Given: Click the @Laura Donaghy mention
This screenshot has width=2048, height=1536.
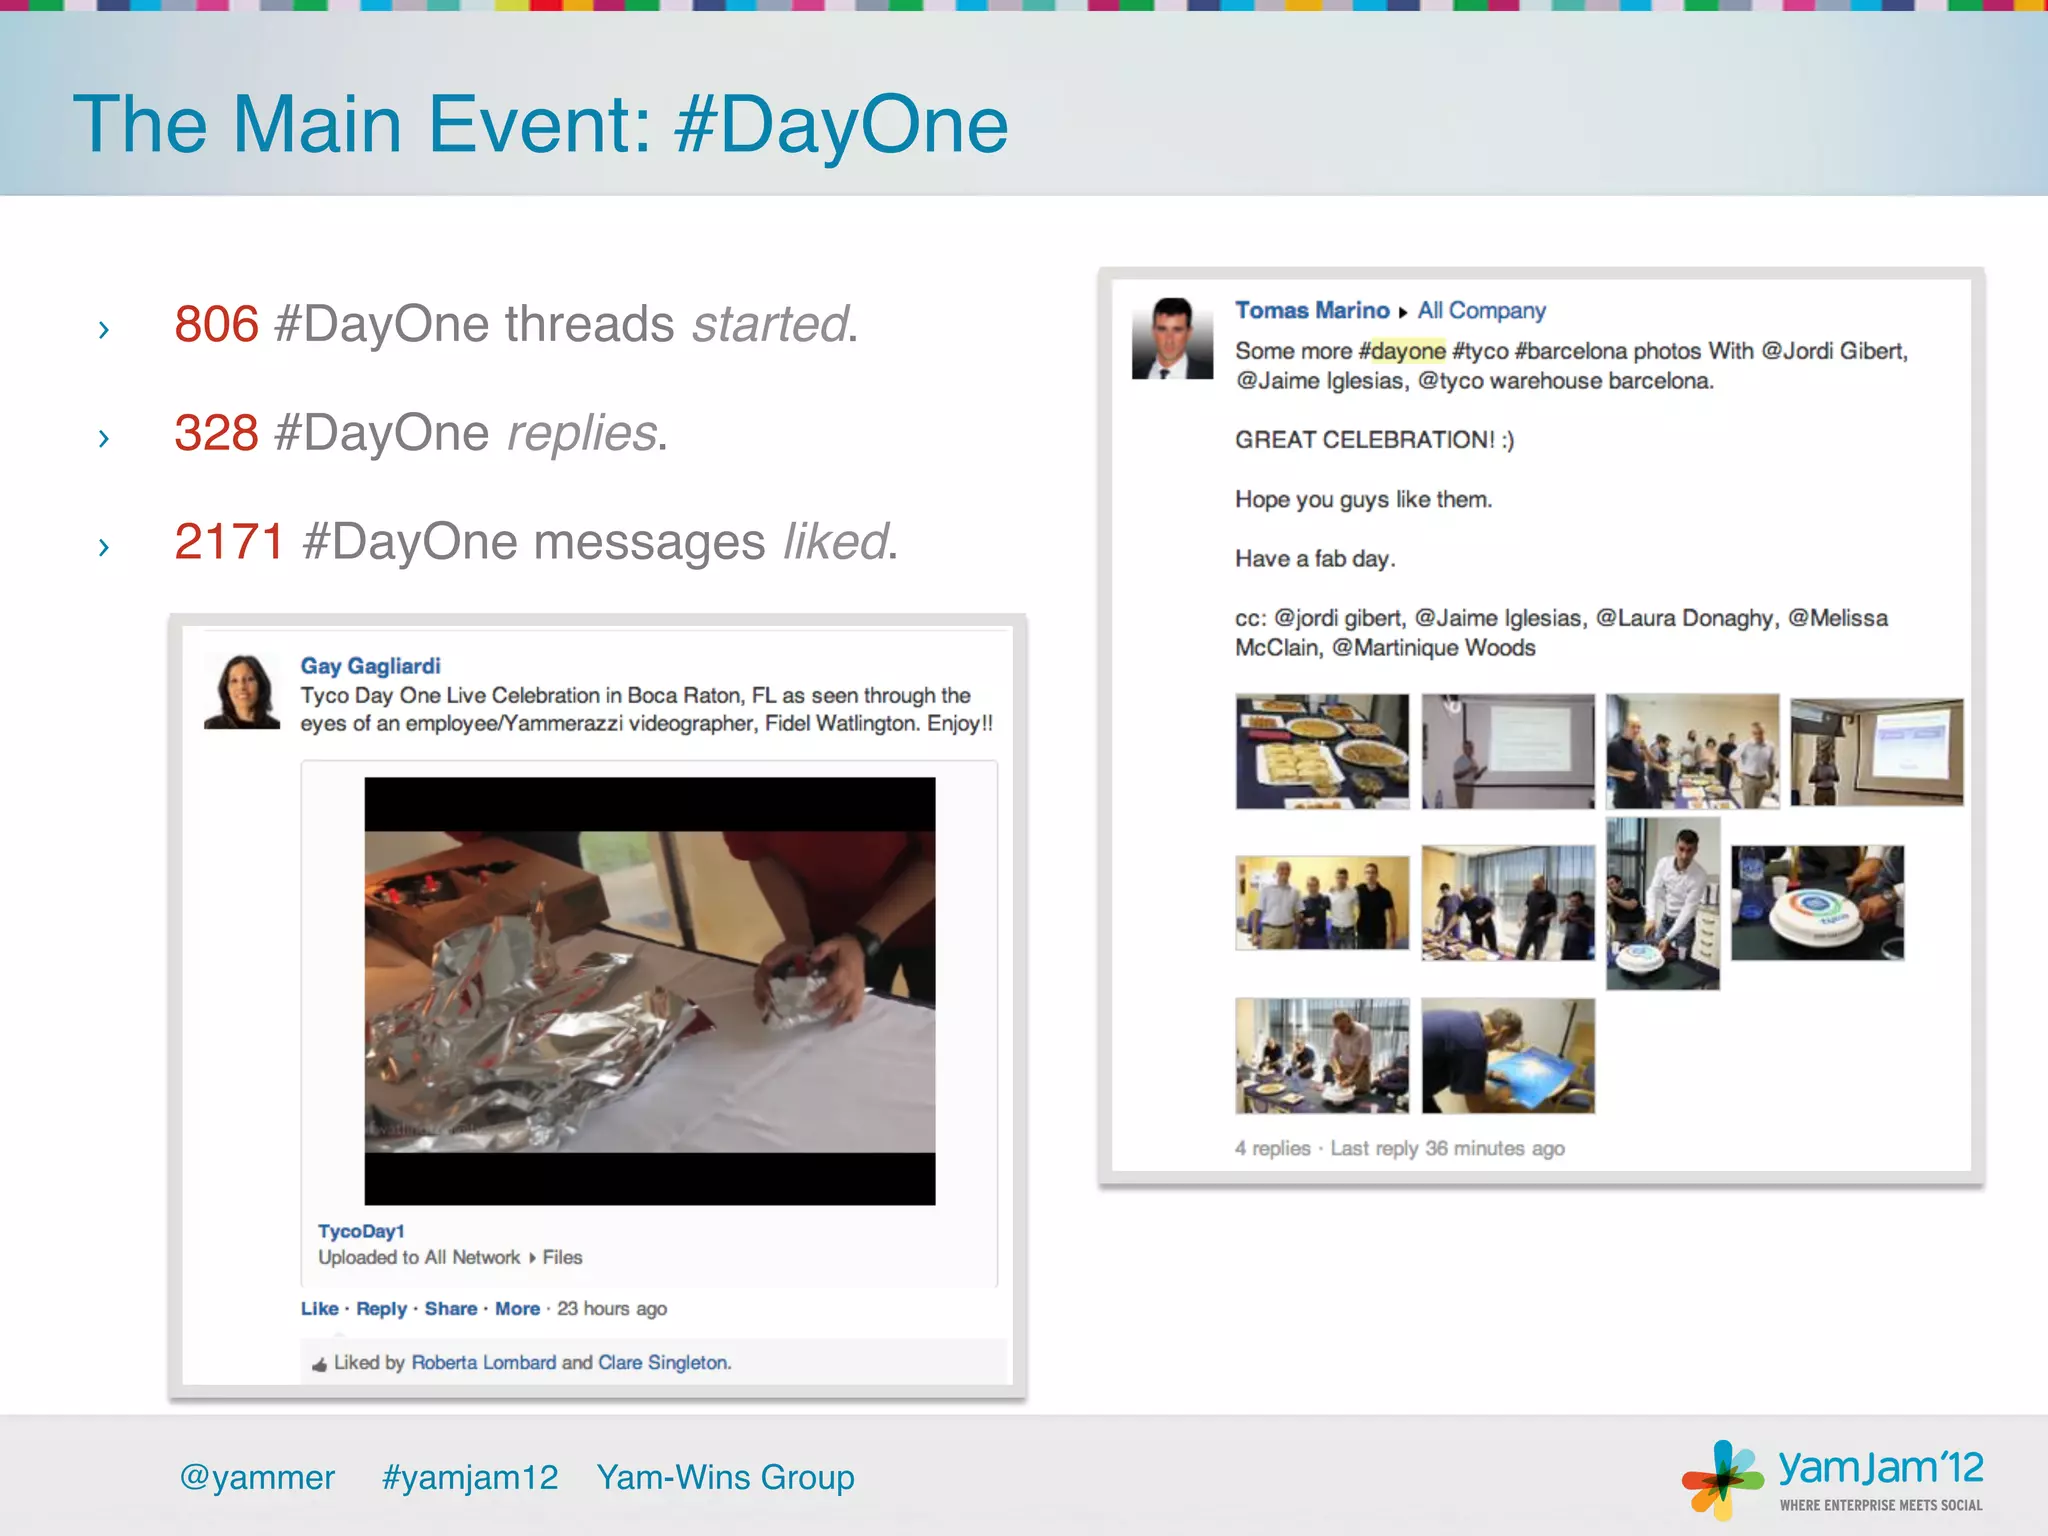Looking at the screenshot, I should point(1687,618).
